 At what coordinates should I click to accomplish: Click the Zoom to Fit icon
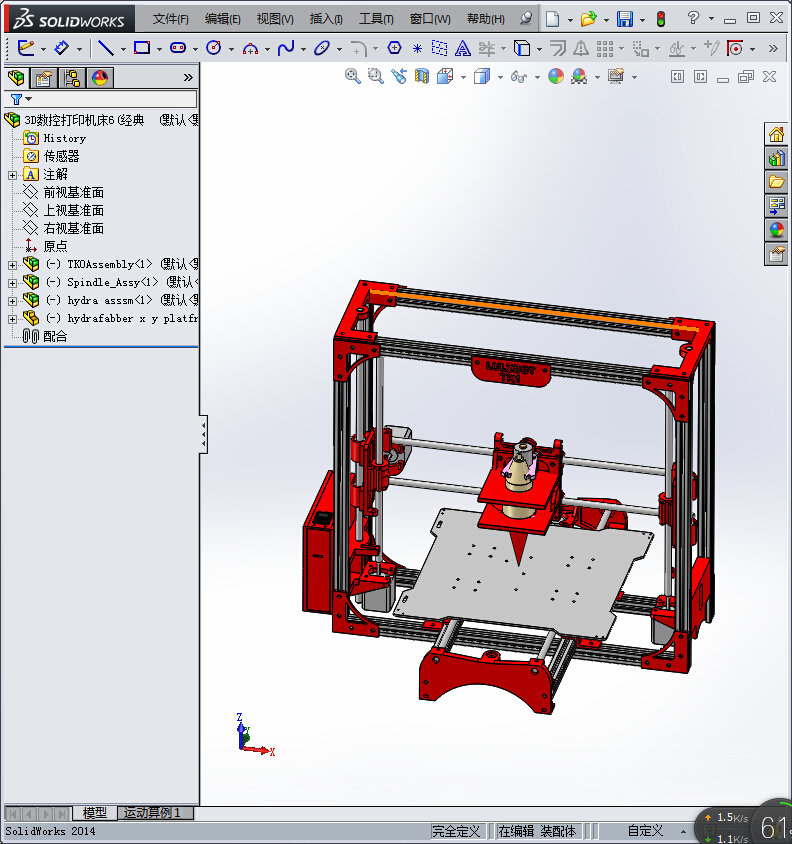coord(353,76)
